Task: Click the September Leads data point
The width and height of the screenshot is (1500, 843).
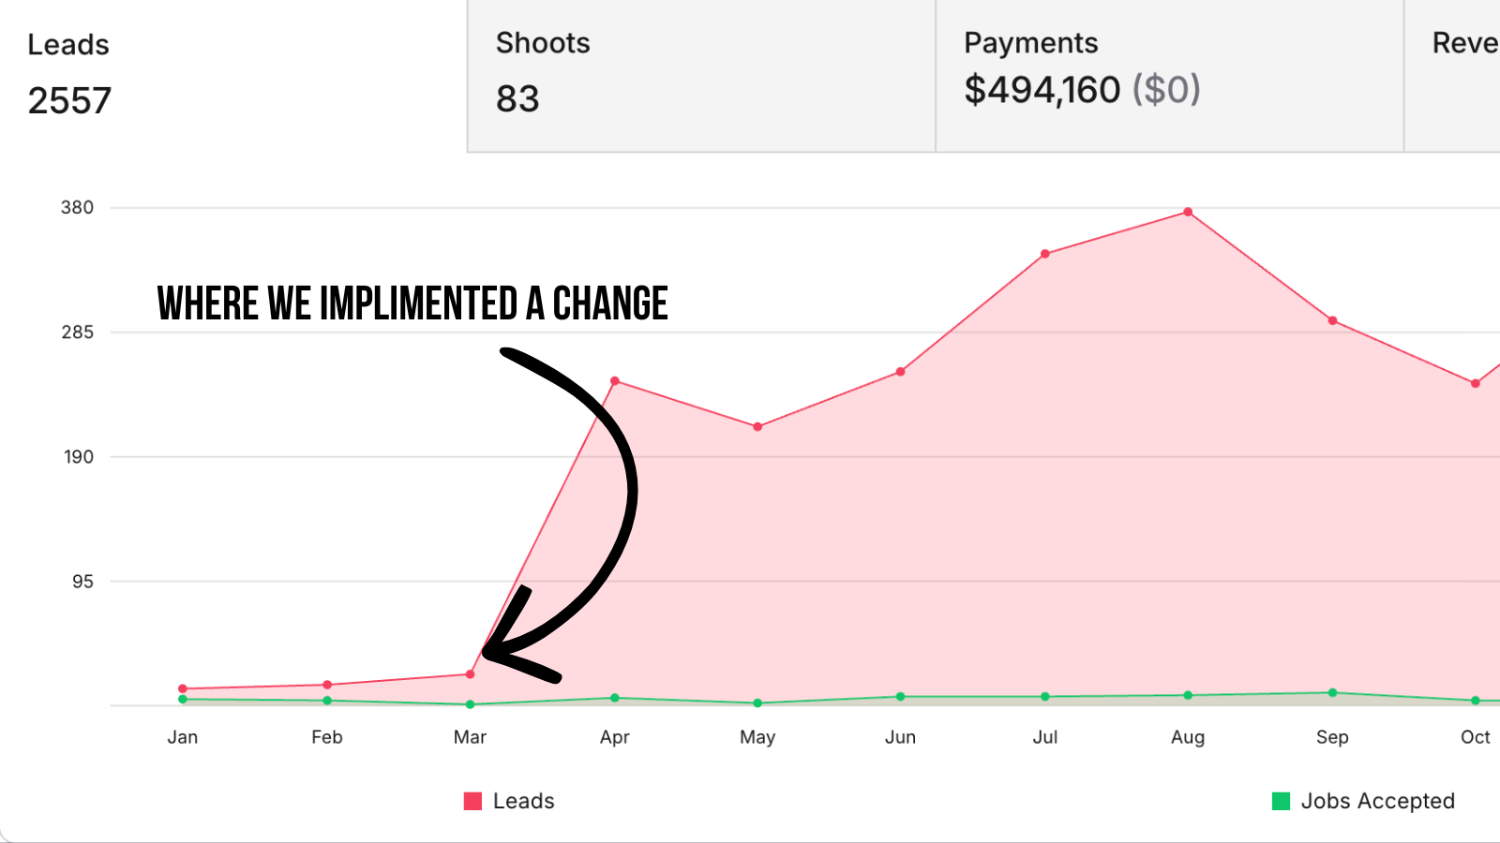Action: (1333, 321)
